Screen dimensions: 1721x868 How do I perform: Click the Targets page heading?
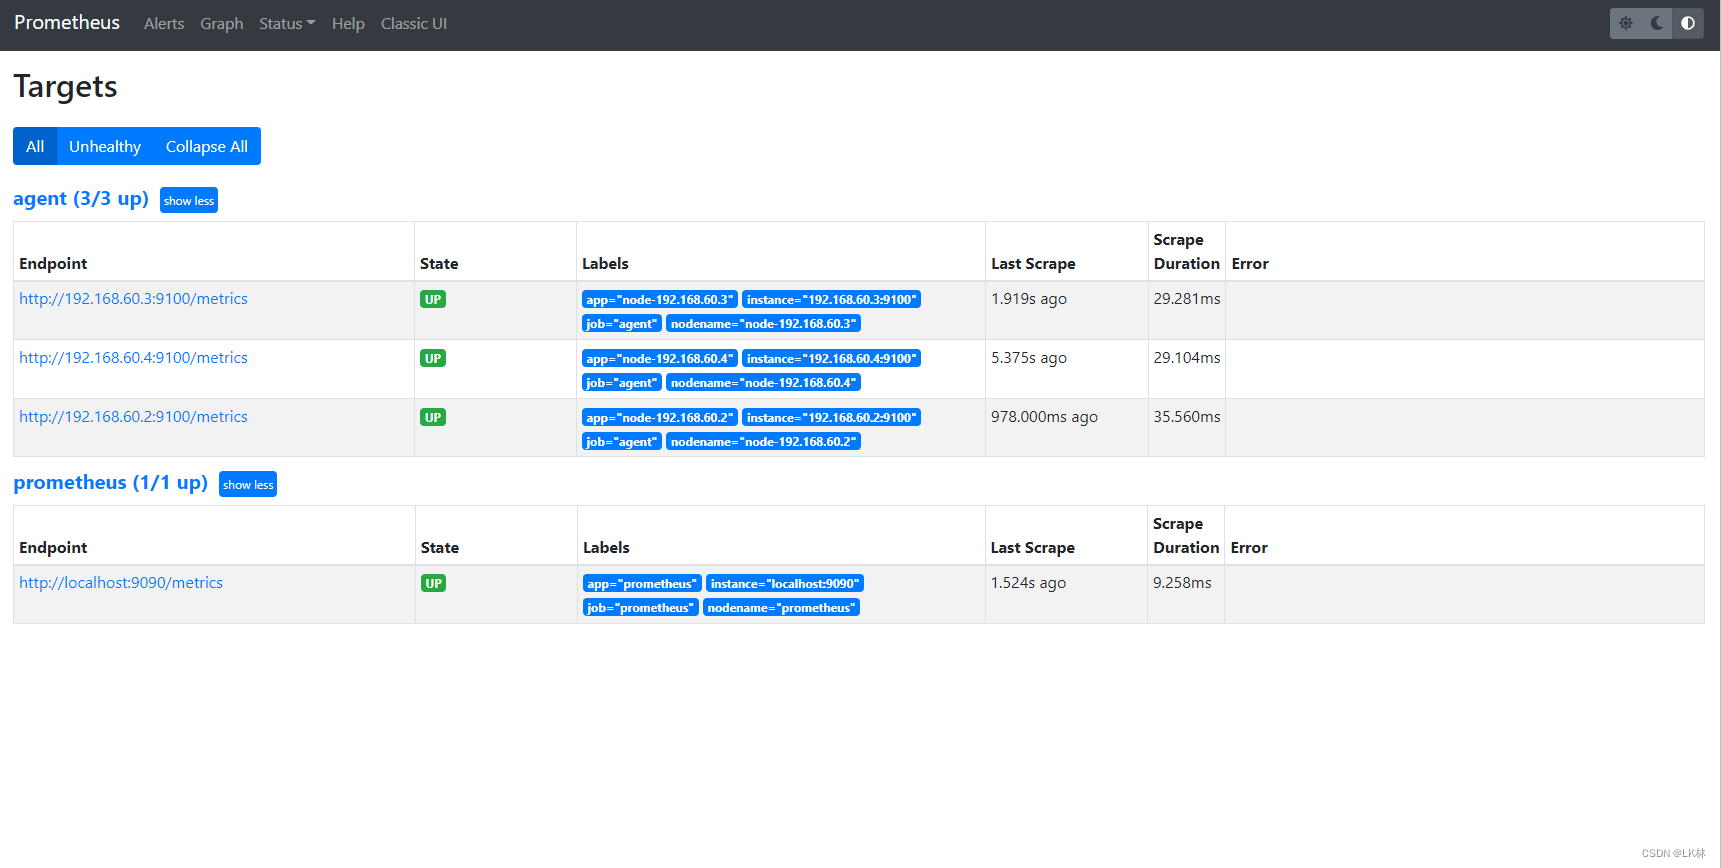click(65, 86)
